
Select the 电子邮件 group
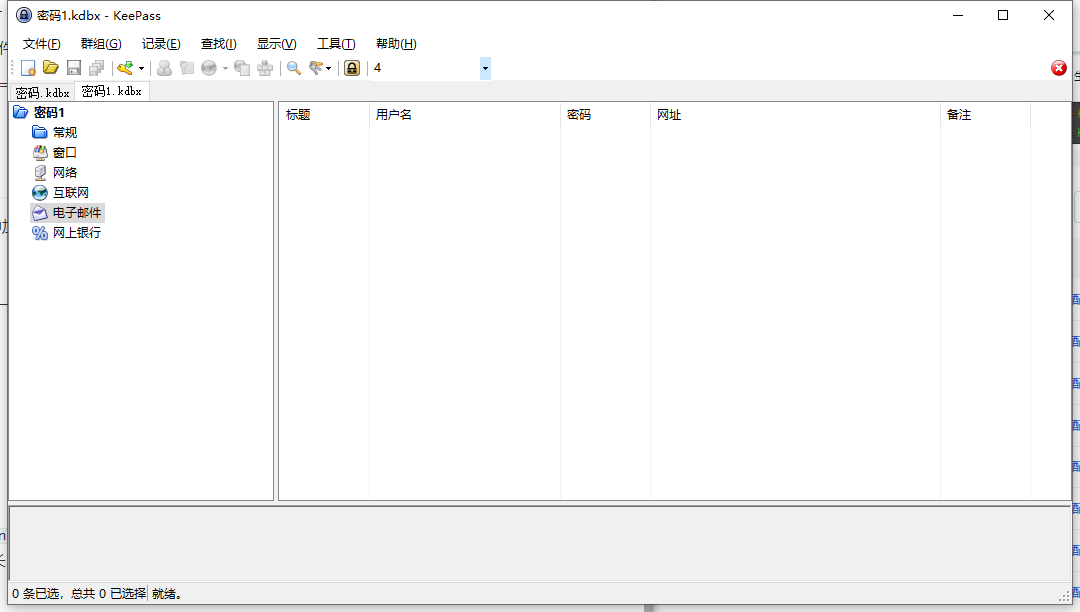(77, 213)
